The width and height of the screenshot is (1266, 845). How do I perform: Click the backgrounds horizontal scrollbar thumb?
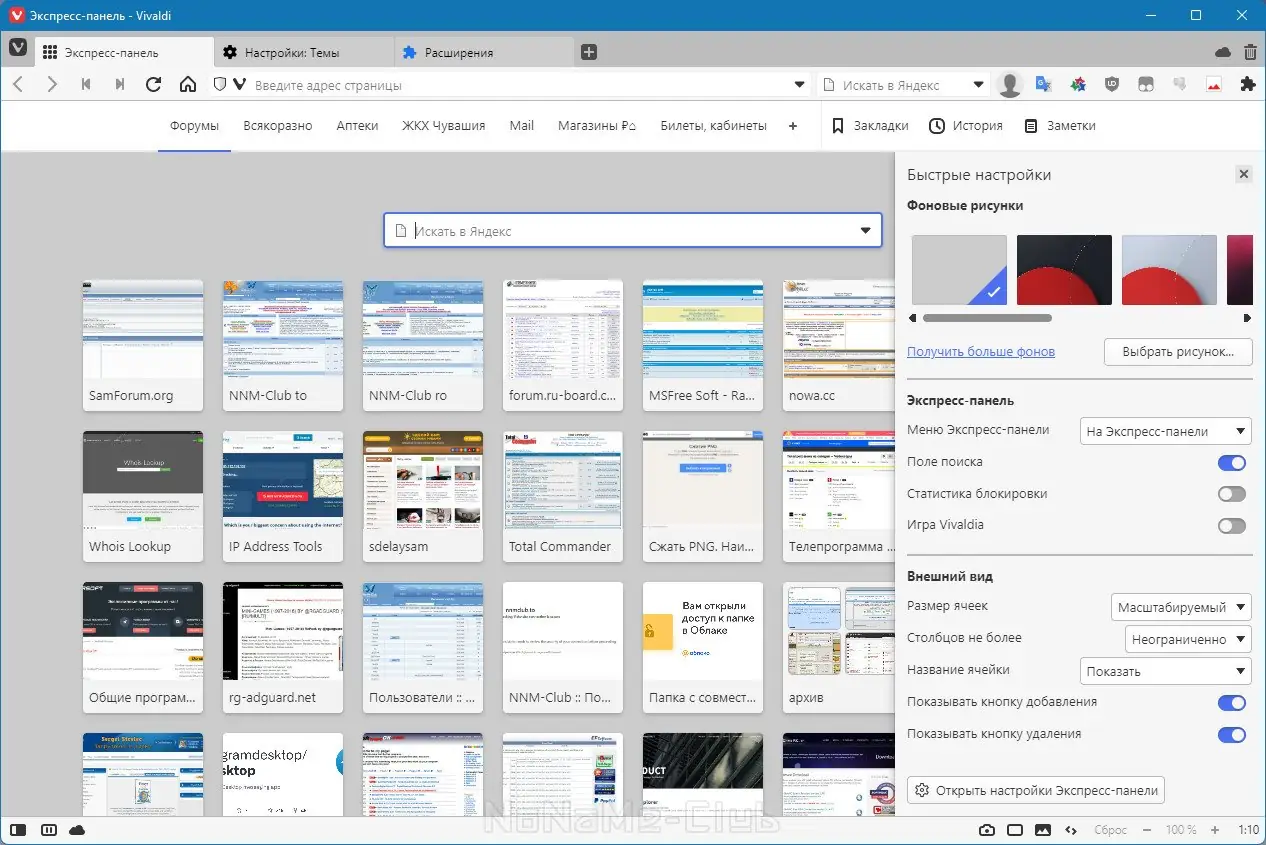(987, 318)
